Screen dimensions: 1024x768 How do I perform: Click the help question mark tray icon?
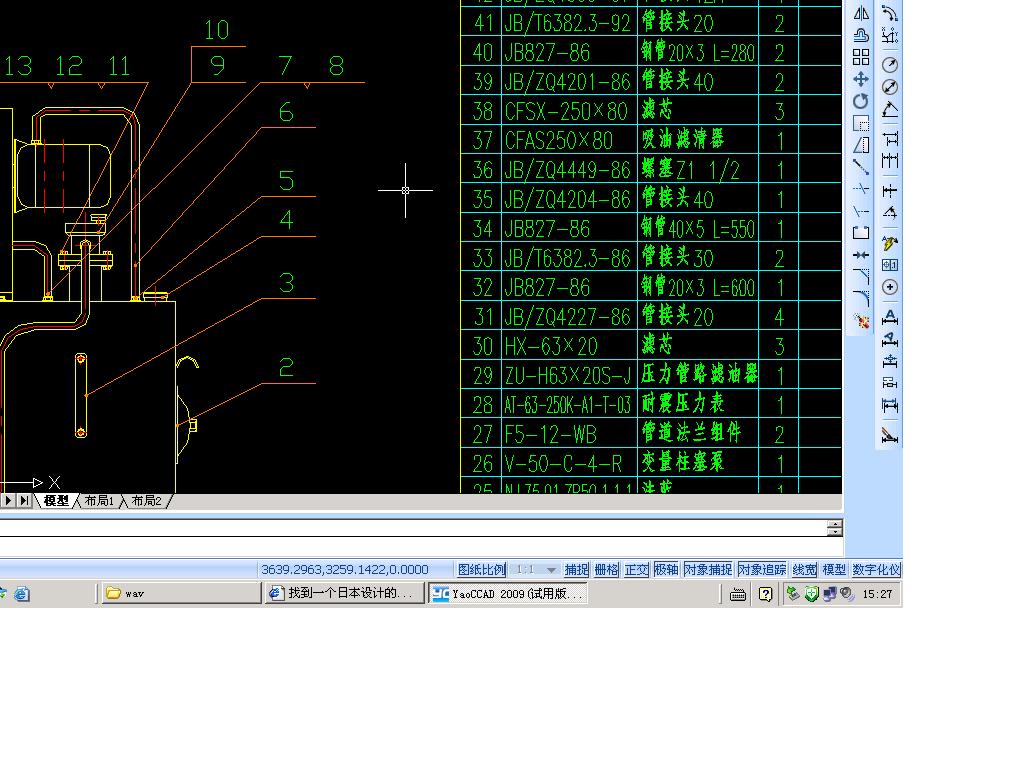tap(765, 594)
